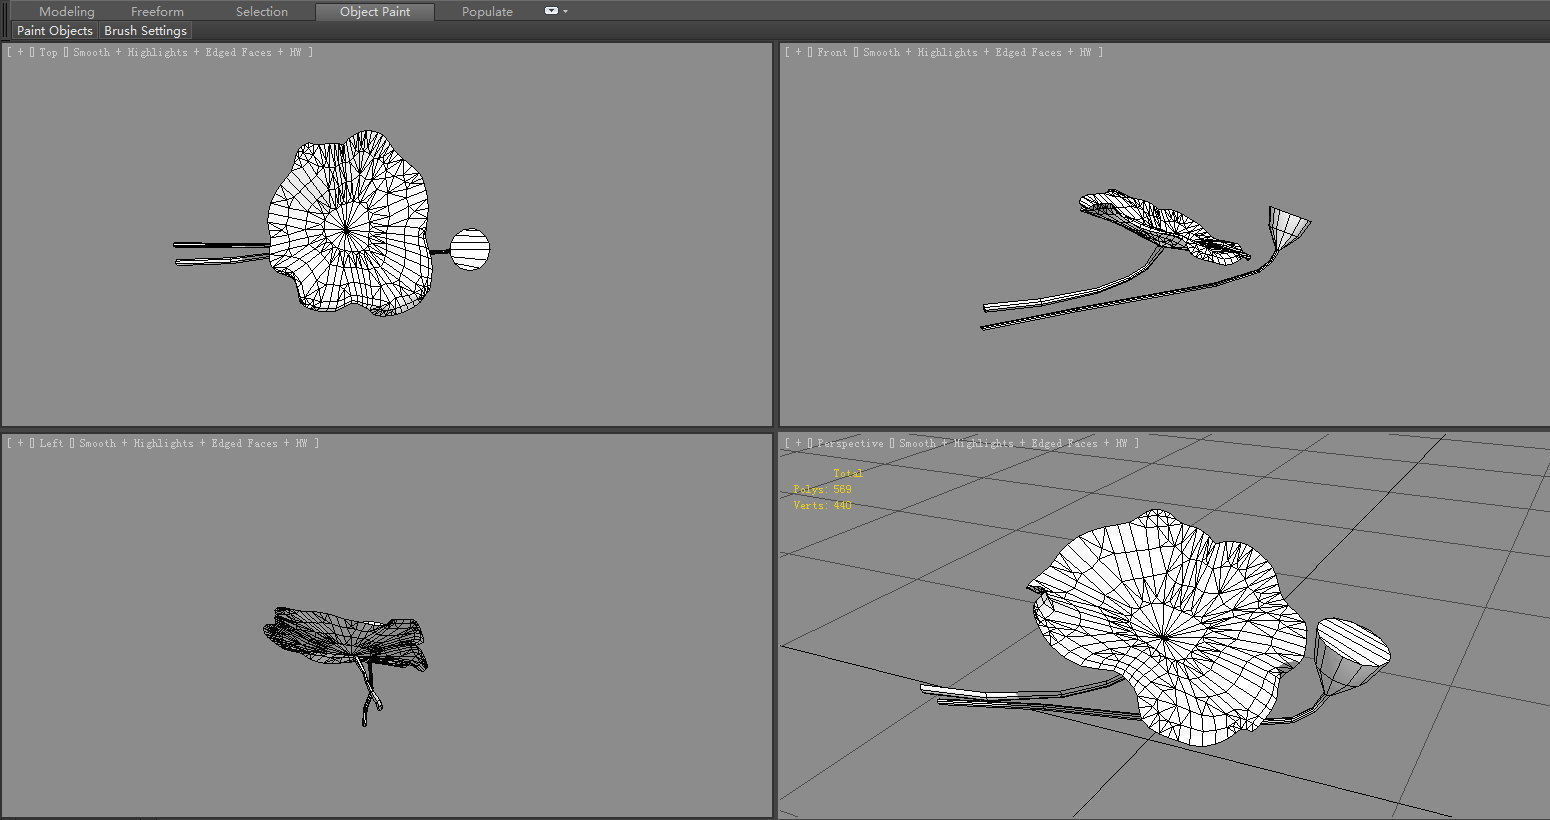Click the yellow 'Total' statistics heading

click(x=847, y=473)
